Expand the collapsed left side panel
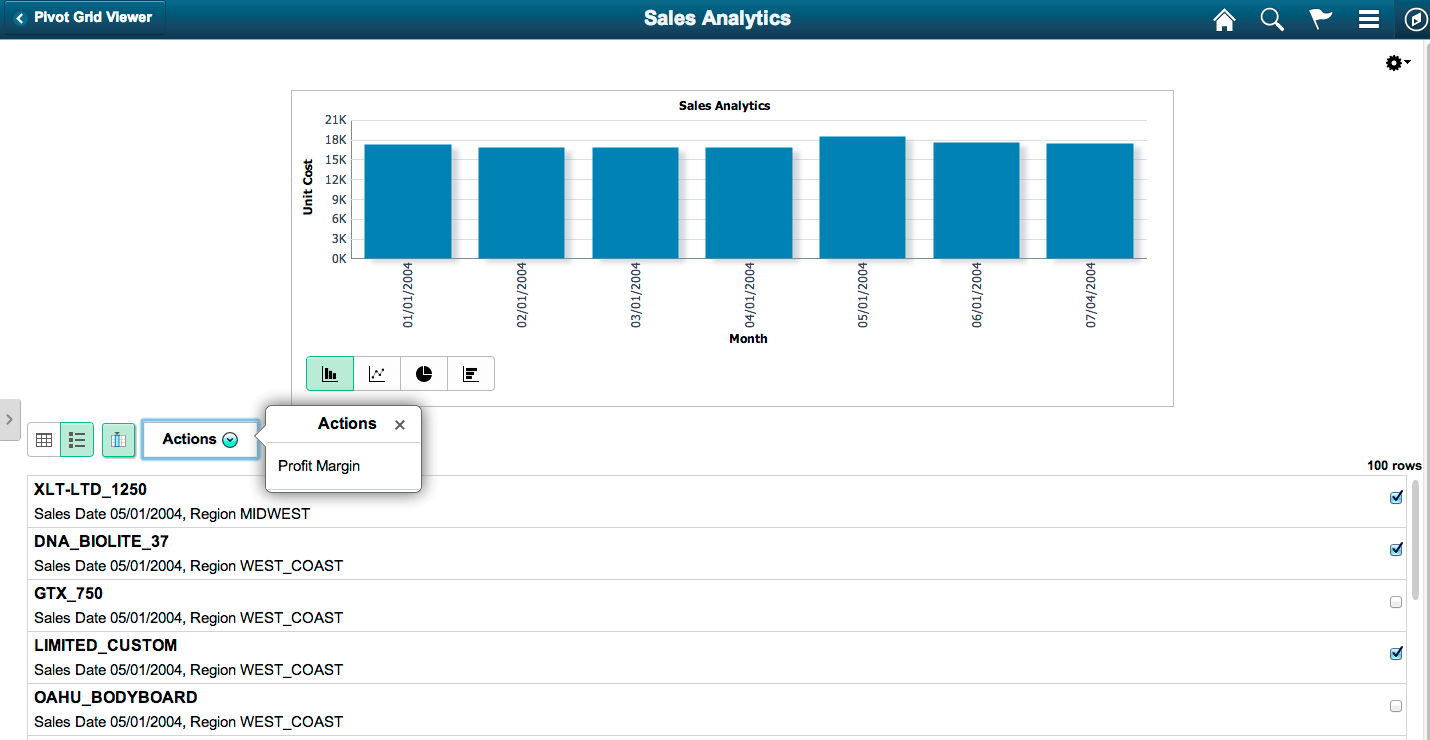The image size is (1430, 740). tap(10, 420)
